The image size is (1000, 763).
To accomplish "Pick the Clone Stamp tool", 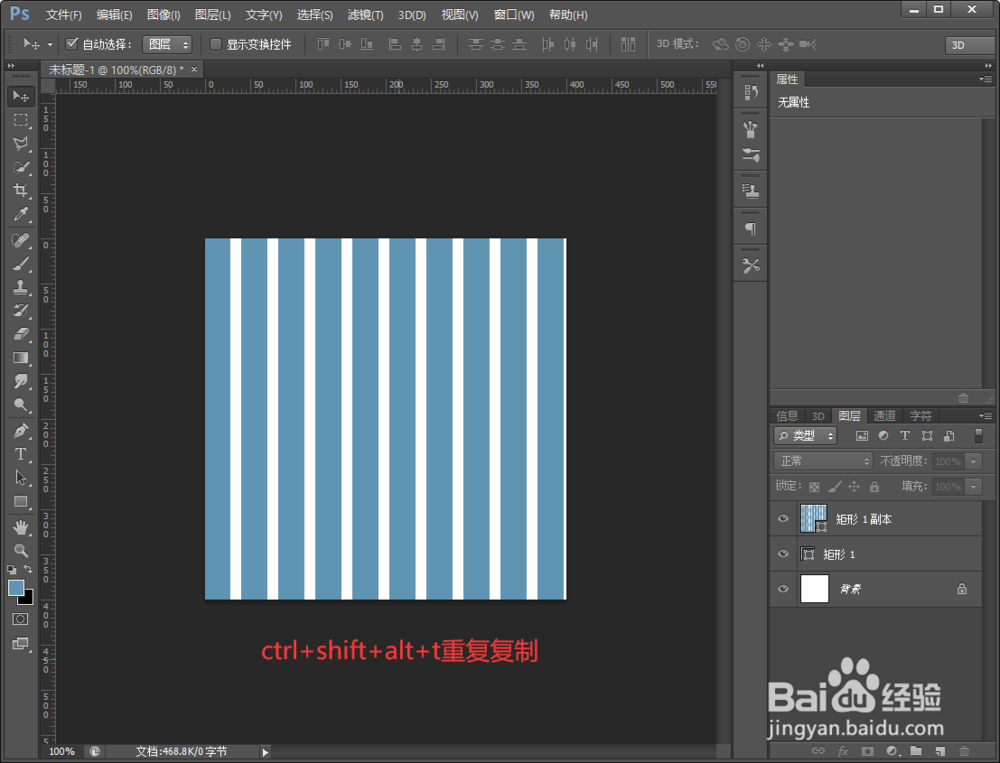I will coord(20,287).
